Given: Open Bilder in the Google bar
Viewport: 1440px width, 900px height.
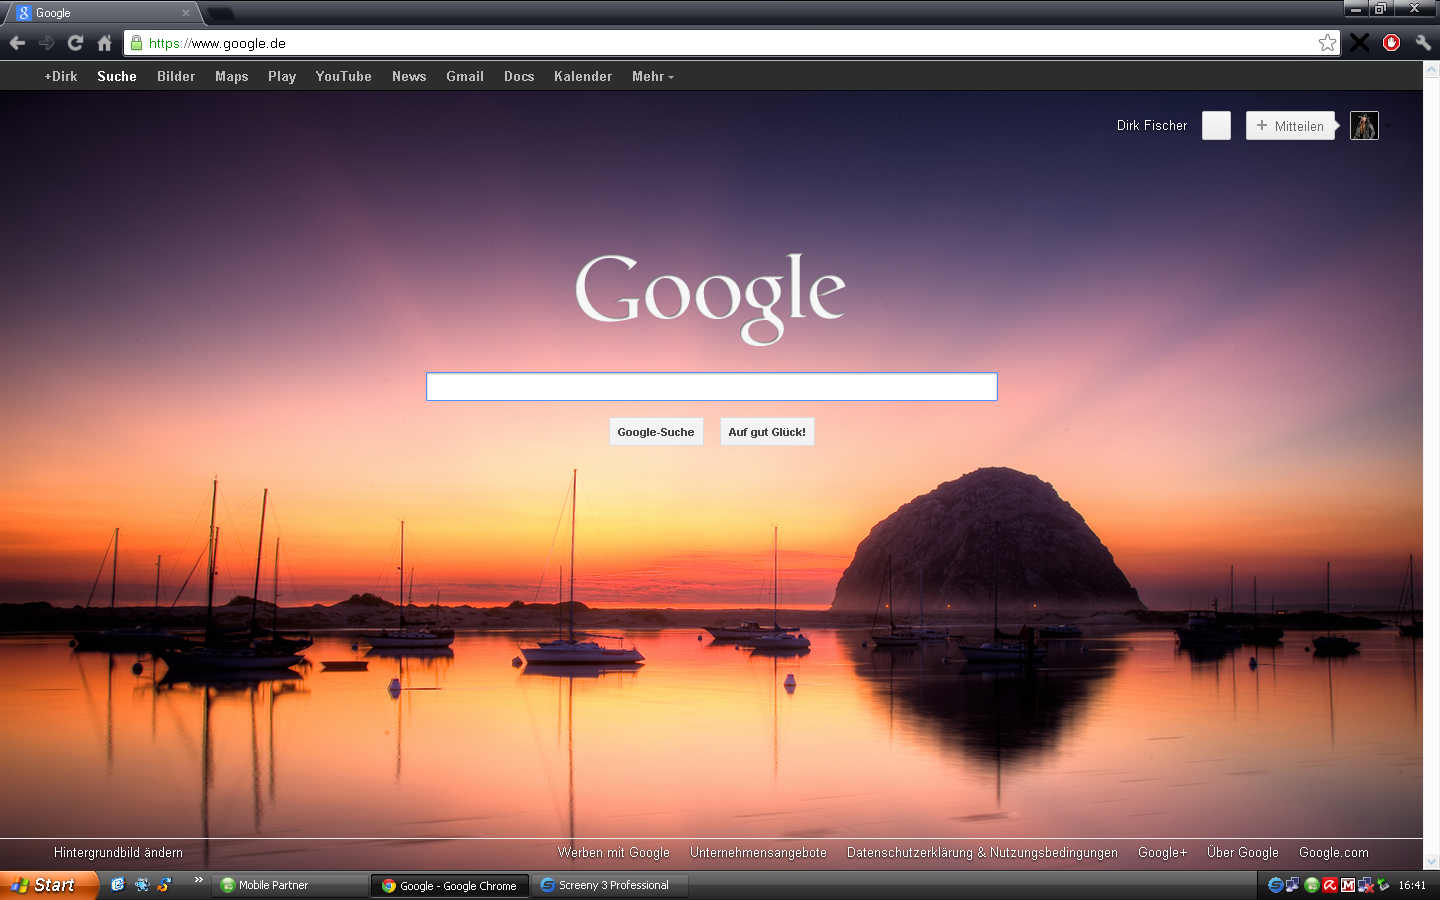Looking at the screenshot, I should tap(176, 76).
